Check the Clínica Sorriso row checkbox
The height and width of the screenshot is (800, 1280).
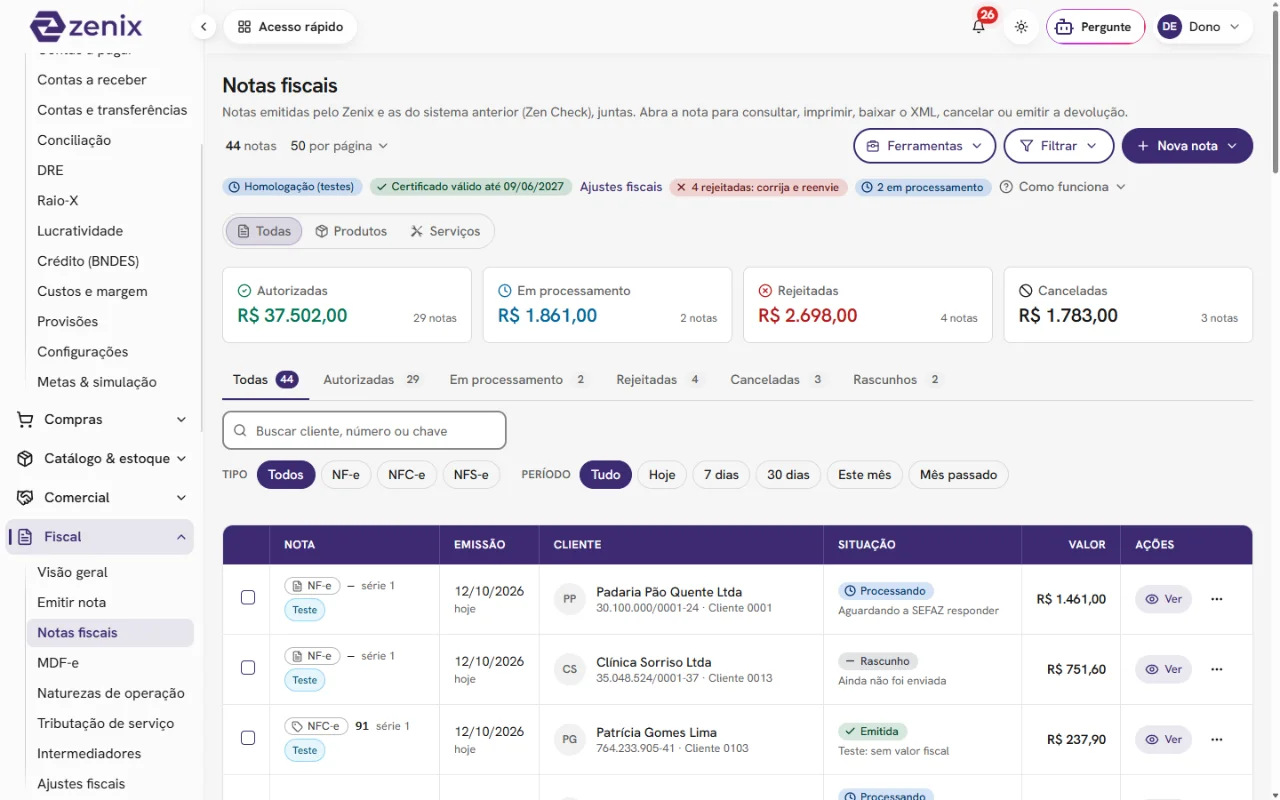click(x=248, y=667)
